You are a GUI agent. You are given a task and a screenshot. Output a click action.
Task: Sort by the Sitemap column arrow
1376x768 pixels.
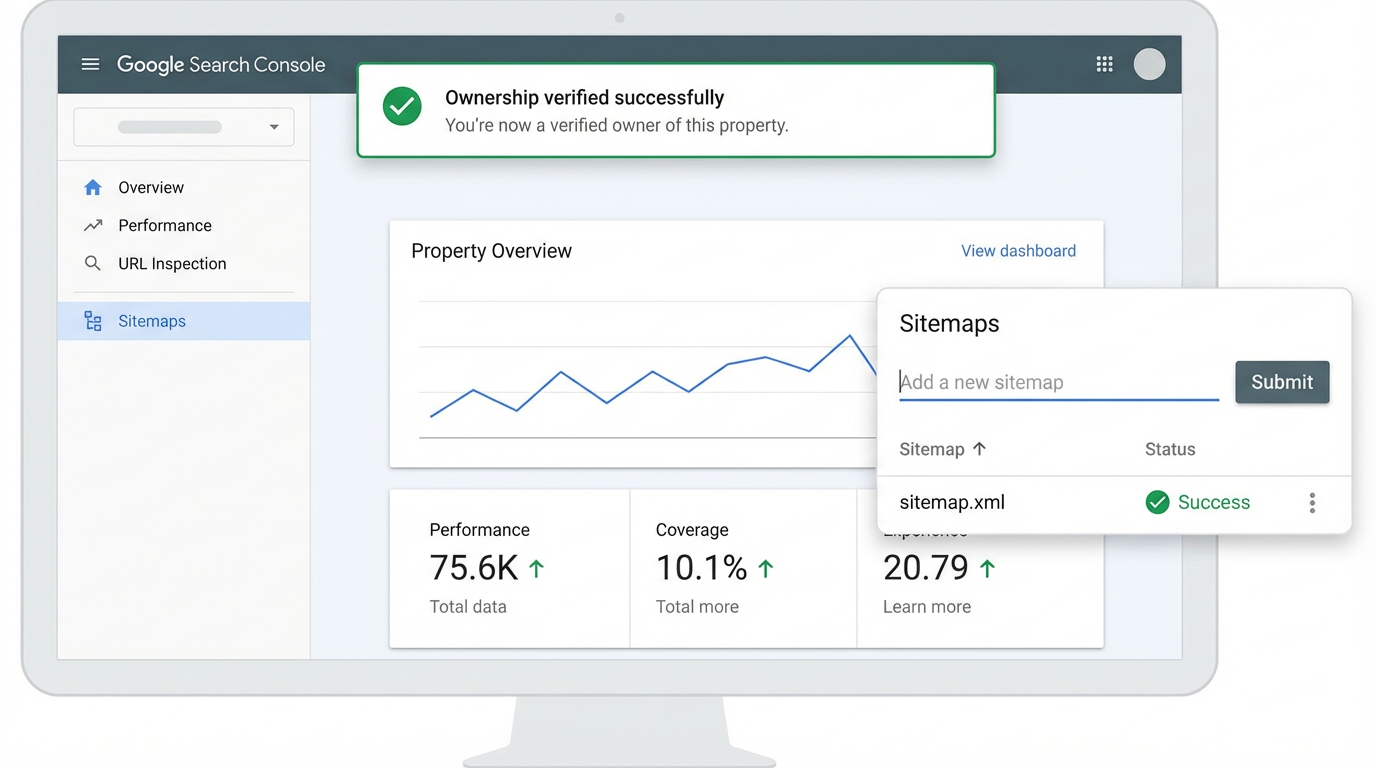[978, 448]
